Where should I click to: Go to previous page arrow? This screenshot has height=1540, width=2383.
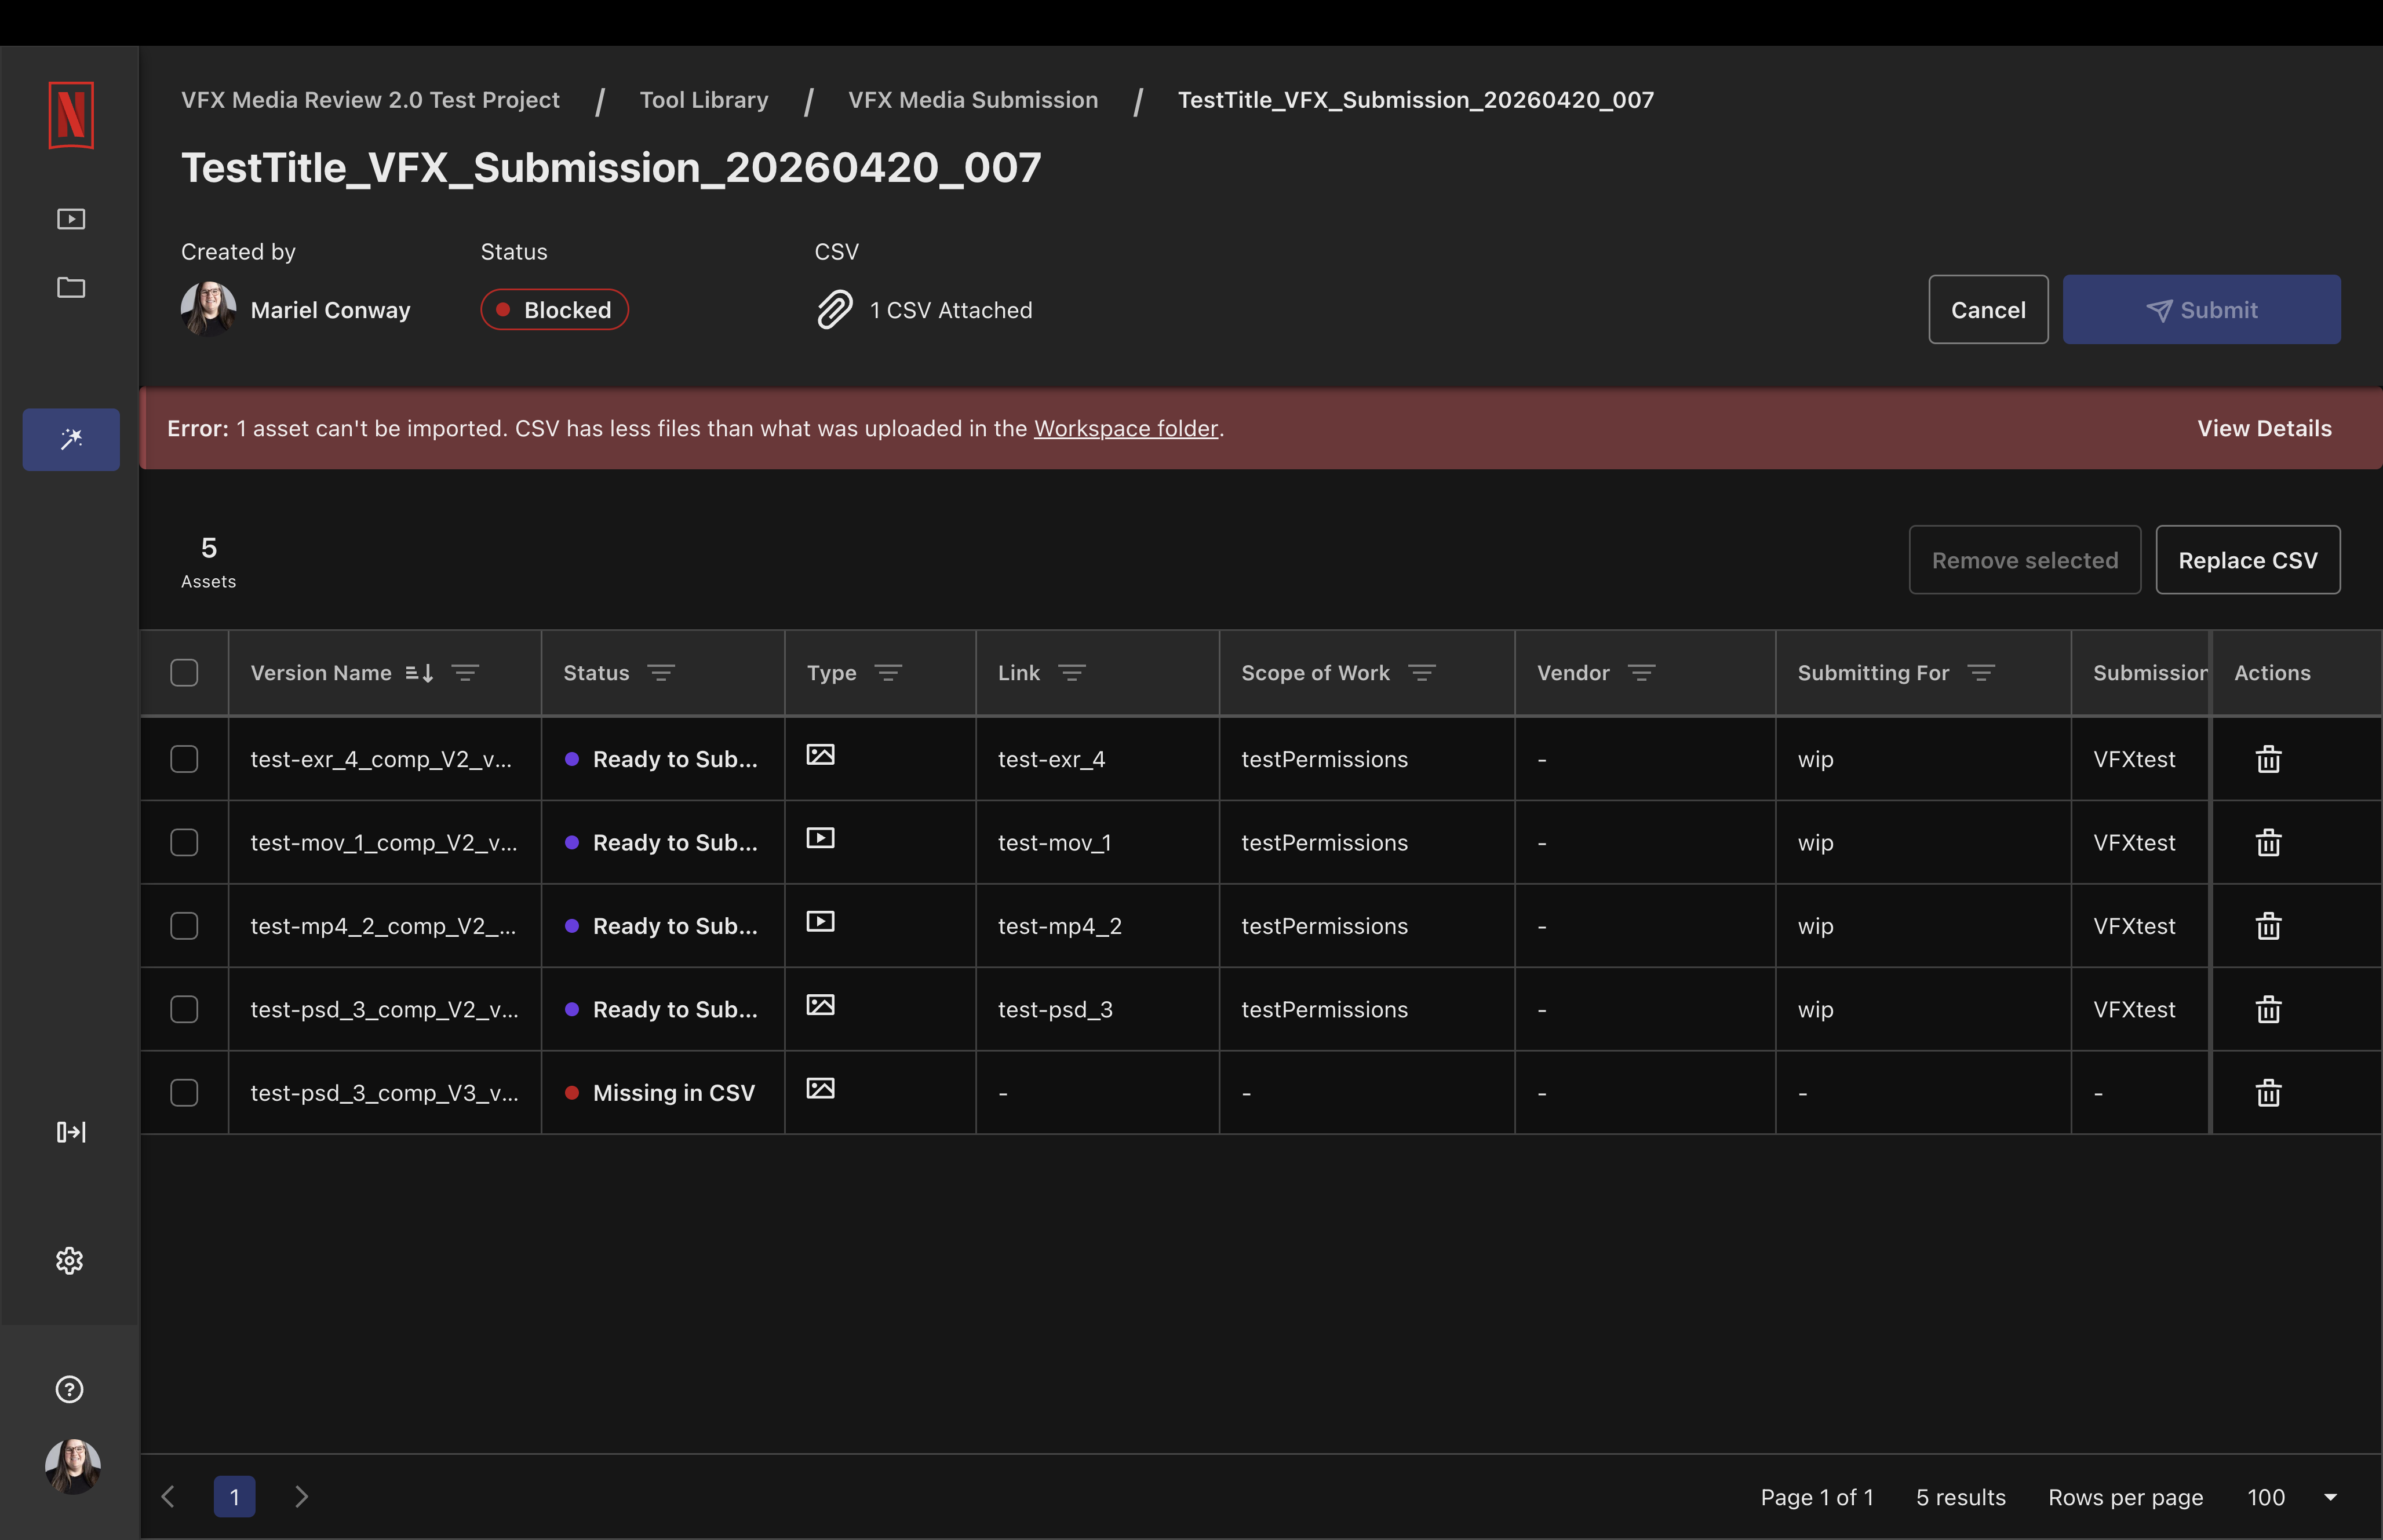click(x=168, y=1497)
